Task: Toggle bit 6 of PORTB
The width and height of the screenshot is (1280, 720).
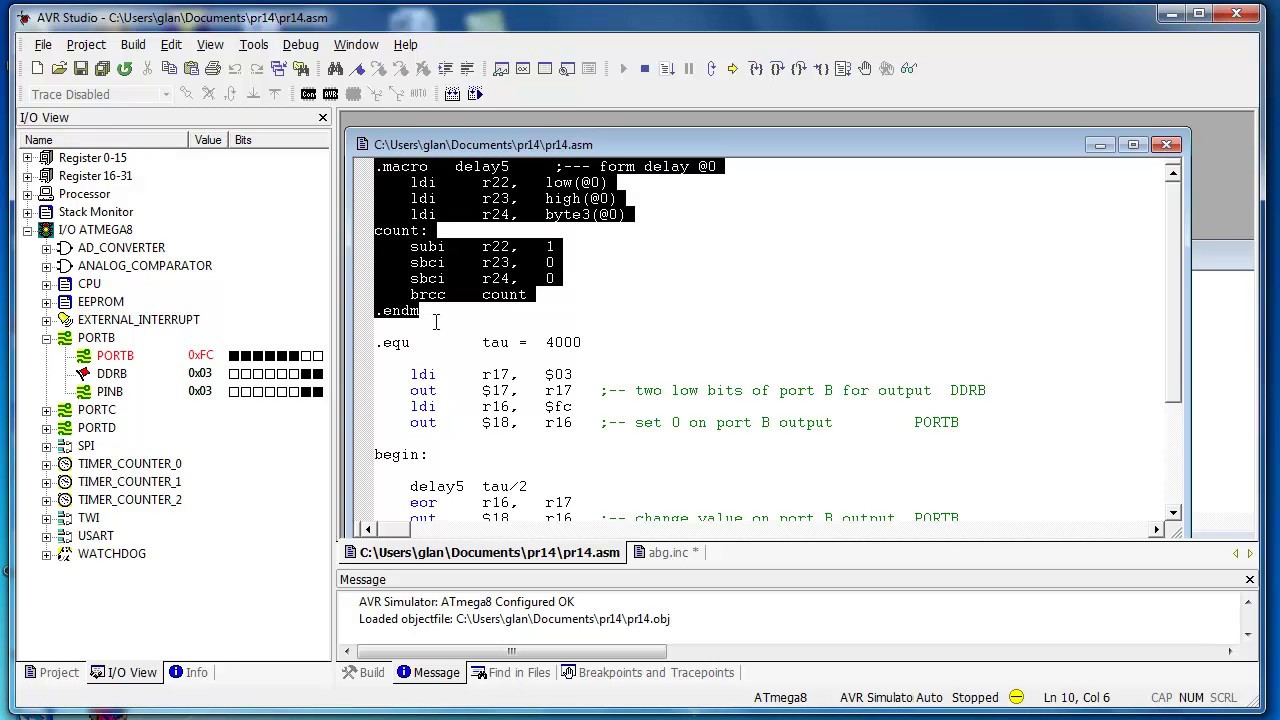Action: [246, 356]
